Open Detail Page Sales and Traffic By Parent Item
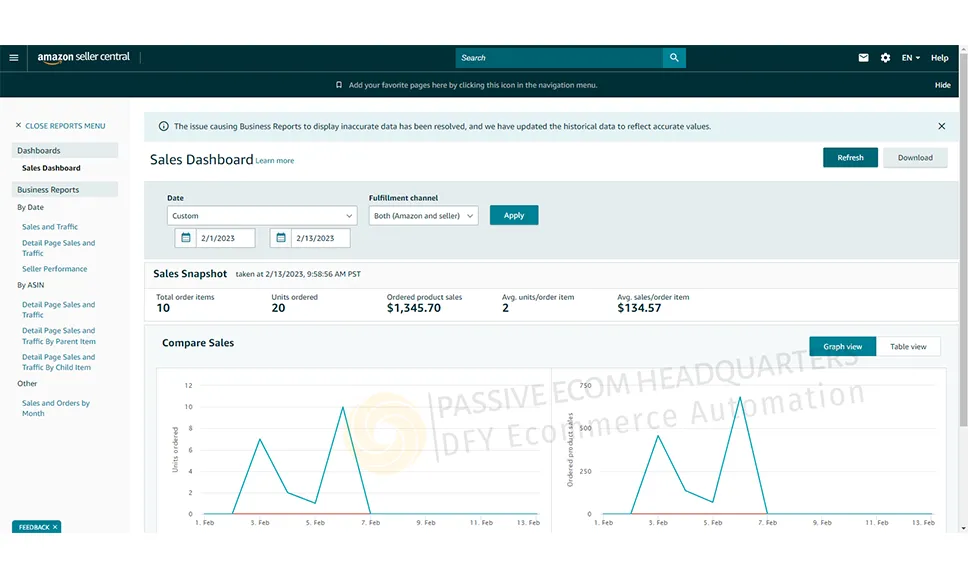Image resolution: width=968 pixels, height=579 pixels. tap(59, 336)
